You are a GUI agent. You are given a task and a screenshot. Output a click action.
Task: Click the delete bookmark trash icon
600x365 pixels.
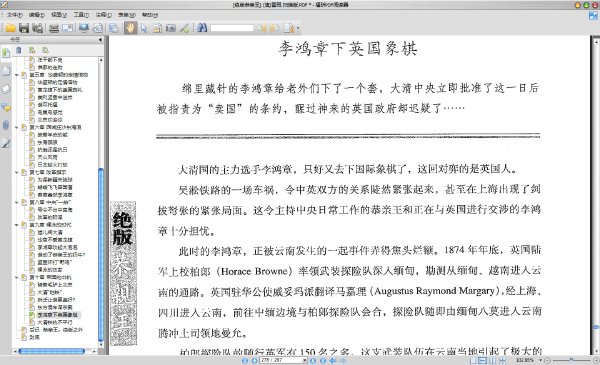18,50
